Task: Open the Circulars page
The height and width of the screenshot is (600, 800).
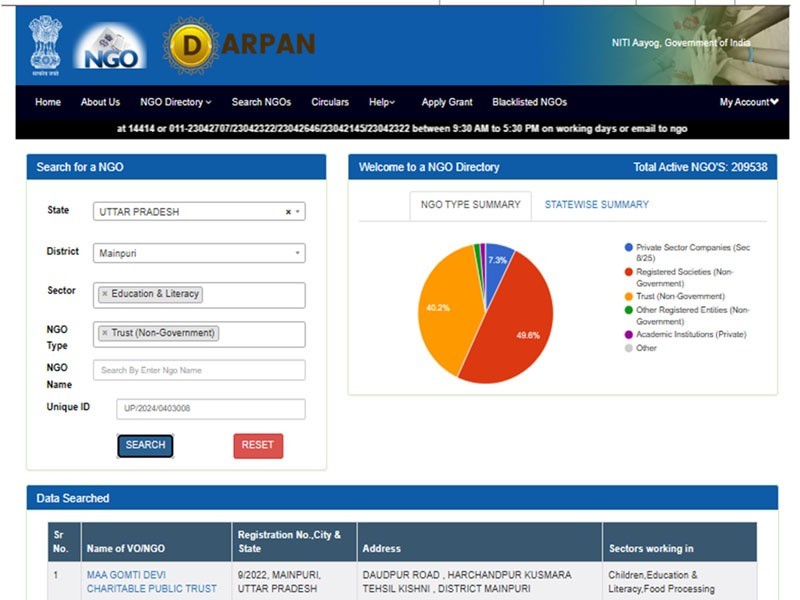Action: click(x=330, y=102)
